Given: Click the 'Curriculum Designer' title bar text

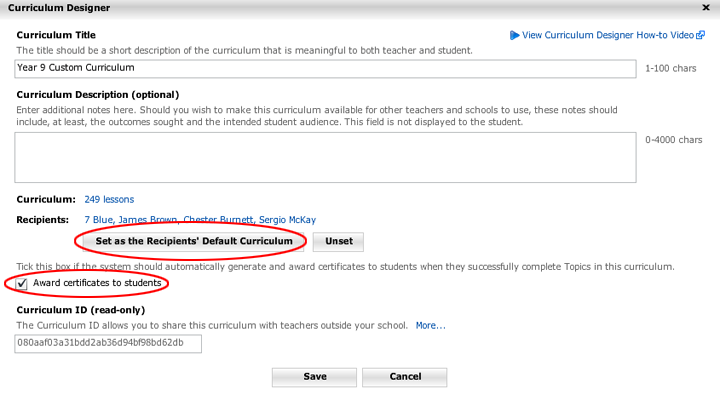Looking at the screenshot, I should click(x=59, y=8).
